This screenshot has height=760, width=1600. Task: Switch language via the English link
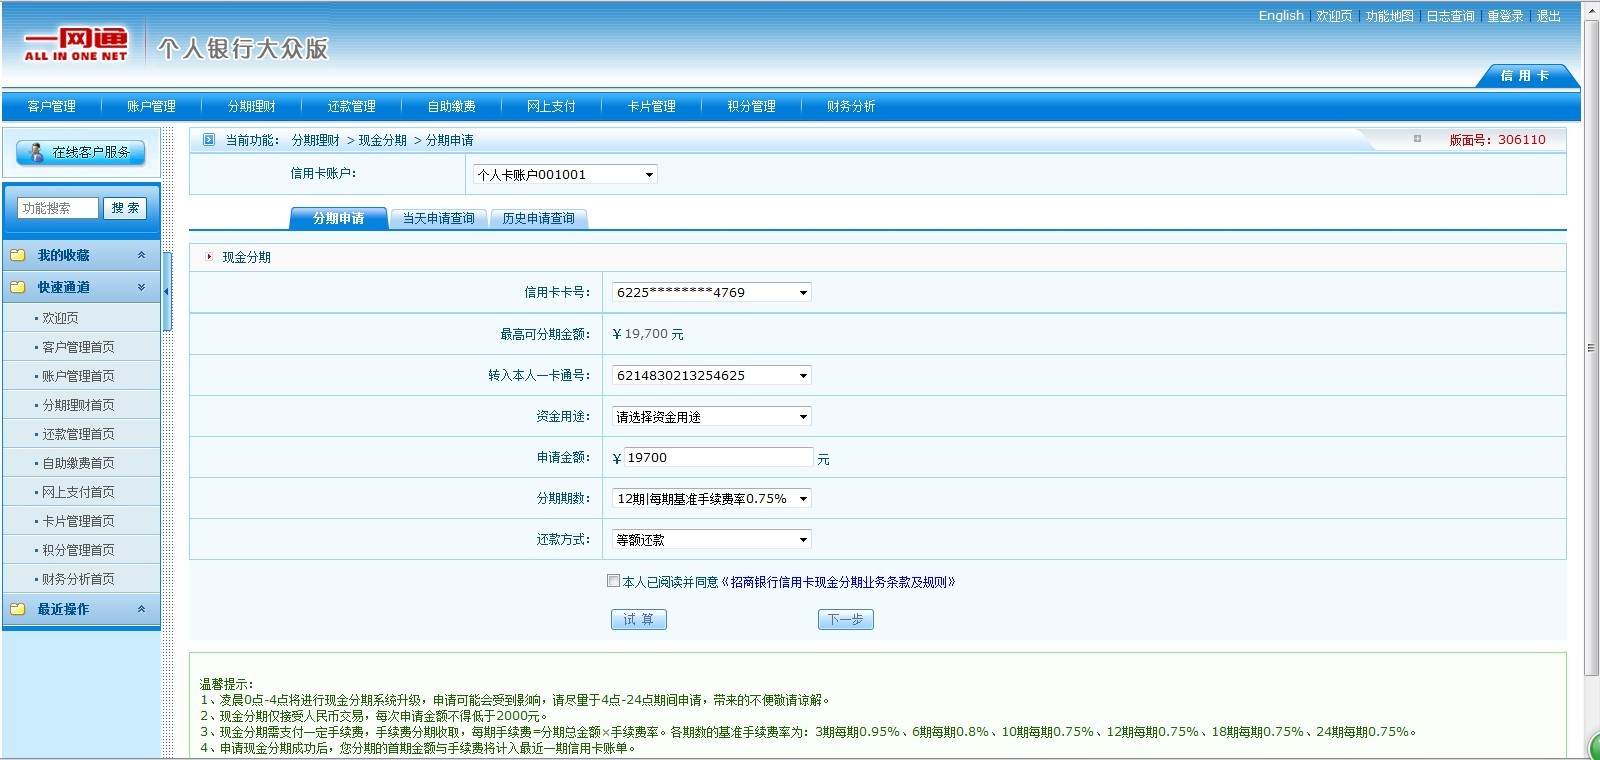click(1281, 15)
